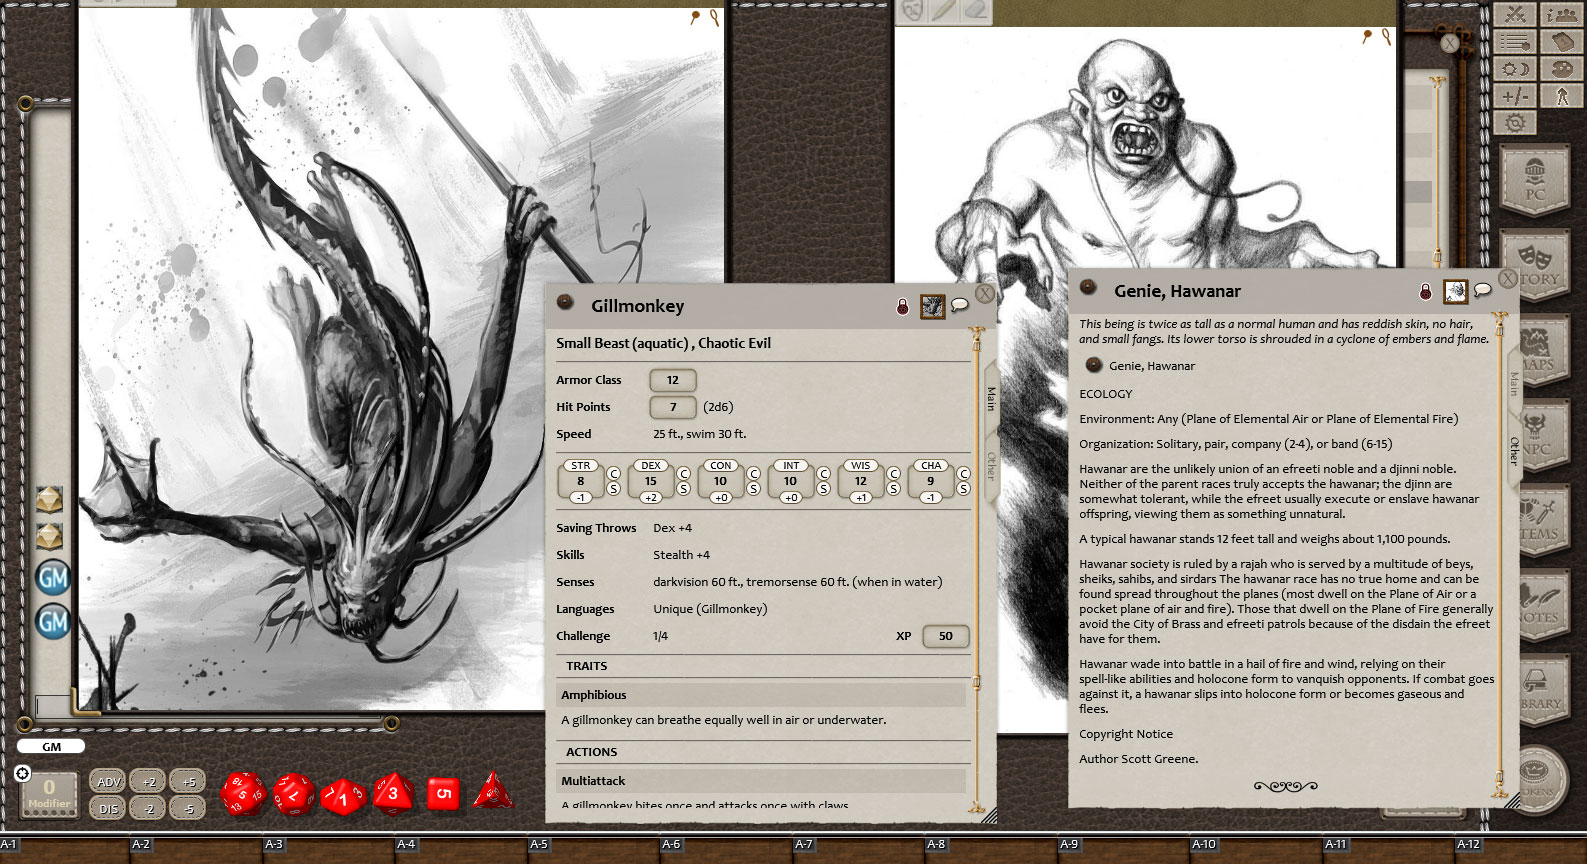
Task: Switch to Other tab on Gillmonkey sheet
Action: [991, 463]
